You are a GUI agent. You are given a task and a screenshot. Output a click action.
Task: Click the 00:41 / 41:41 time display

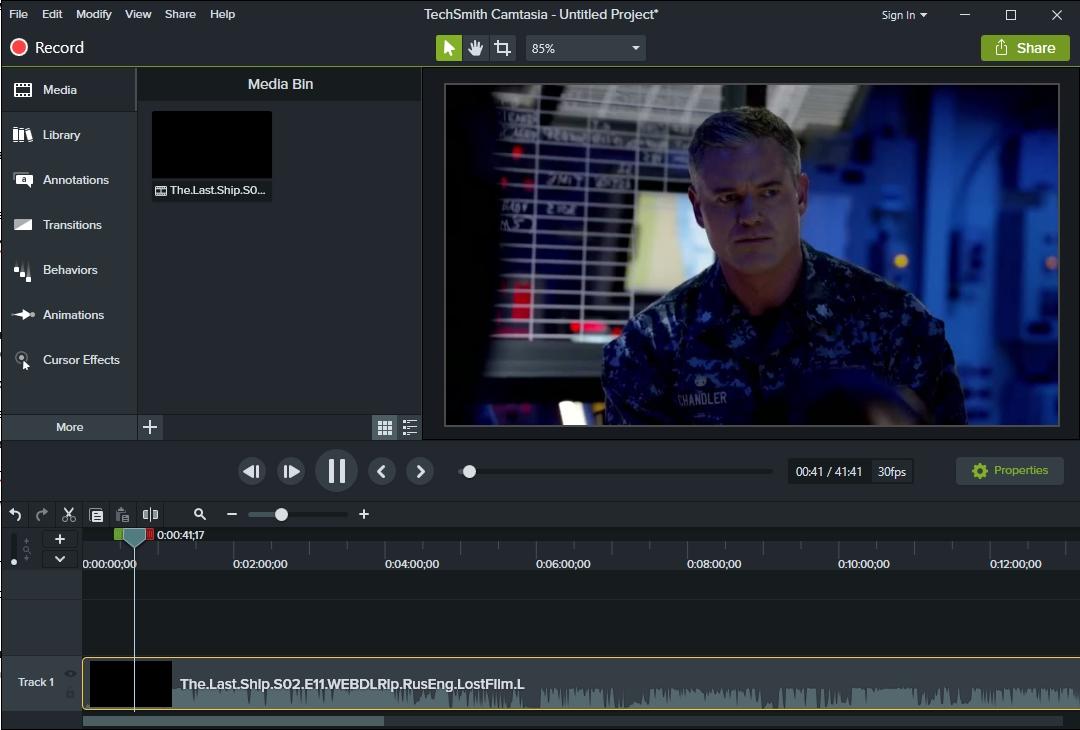[x=829, y=472]
